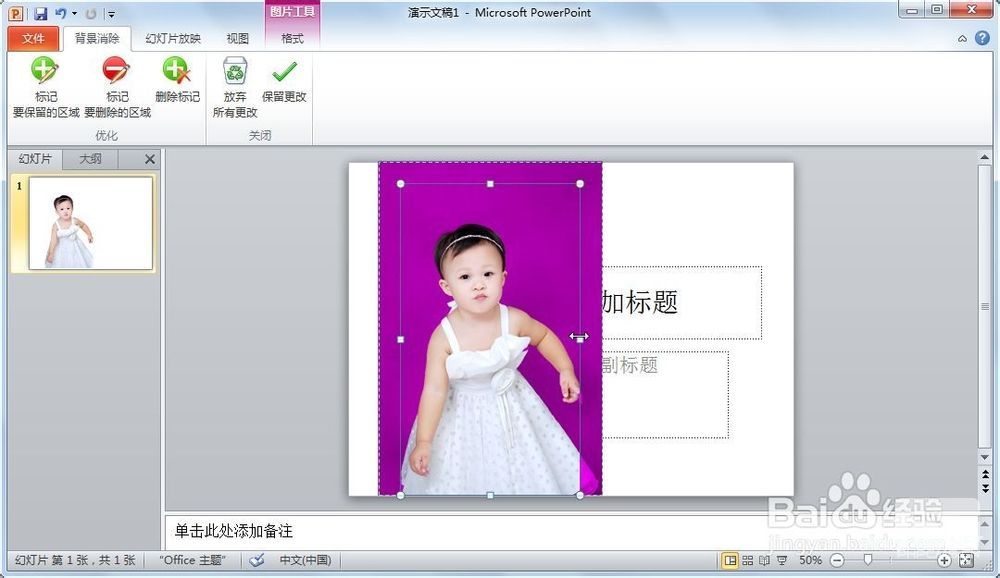Click the zoom slider handle
This screenshot has width=1000, height=578.
(x=868, y=560)
